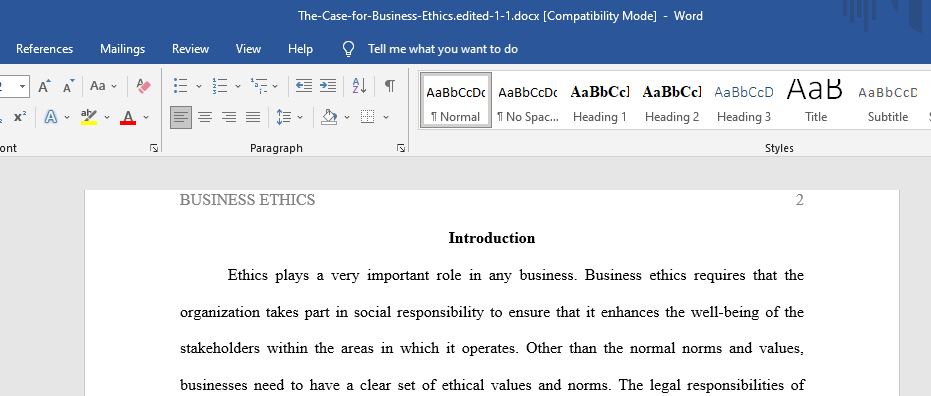This screenshot has width=931, height=396.
Task: Apply red font color
Action: [x=128, y=117]
